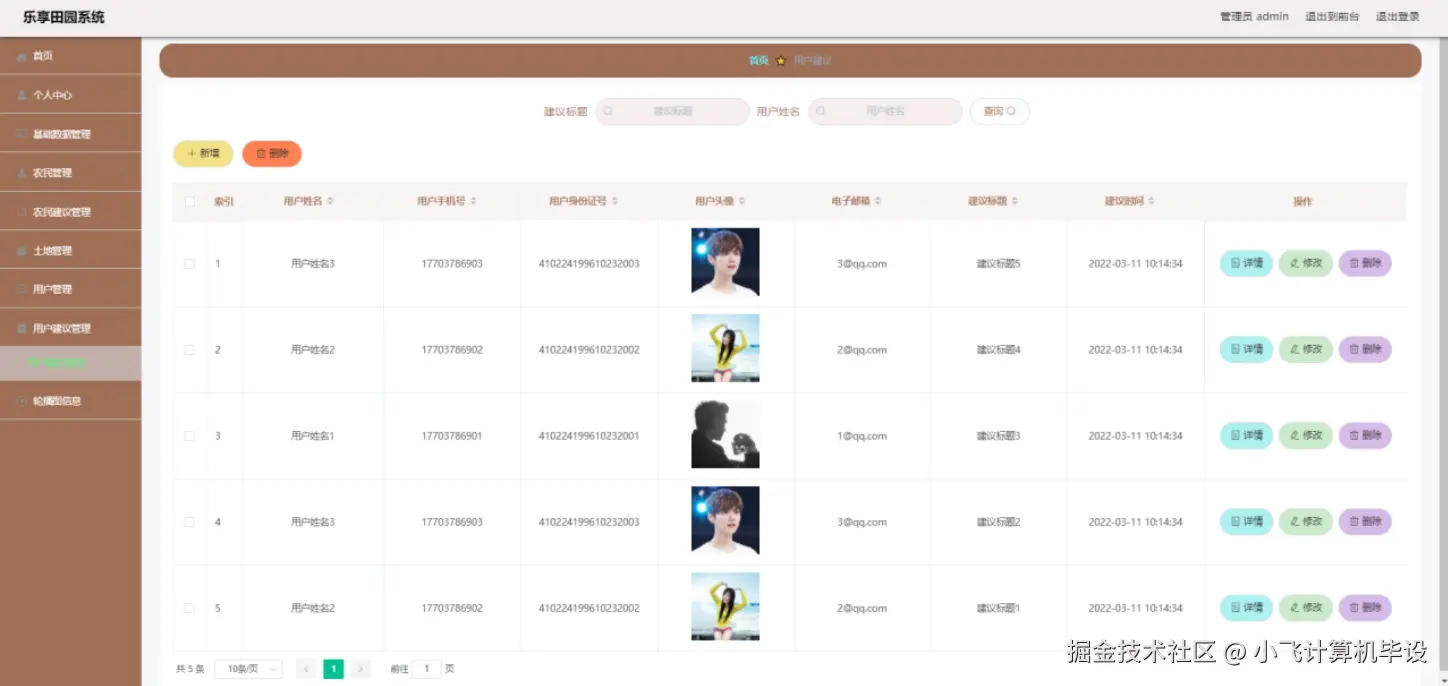Select the highlighted submenu under 用户建议管理
This screenshot has height=686, width=1448.
70,363
